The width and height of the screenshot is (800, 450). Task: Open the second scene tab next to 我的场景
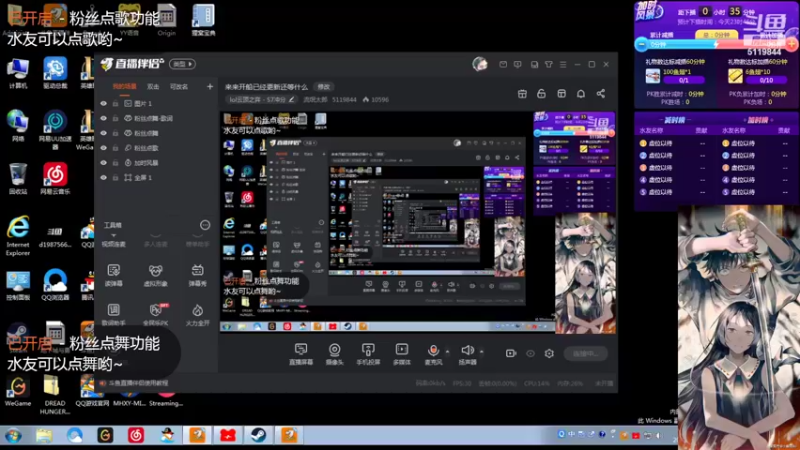pos(153,87)
